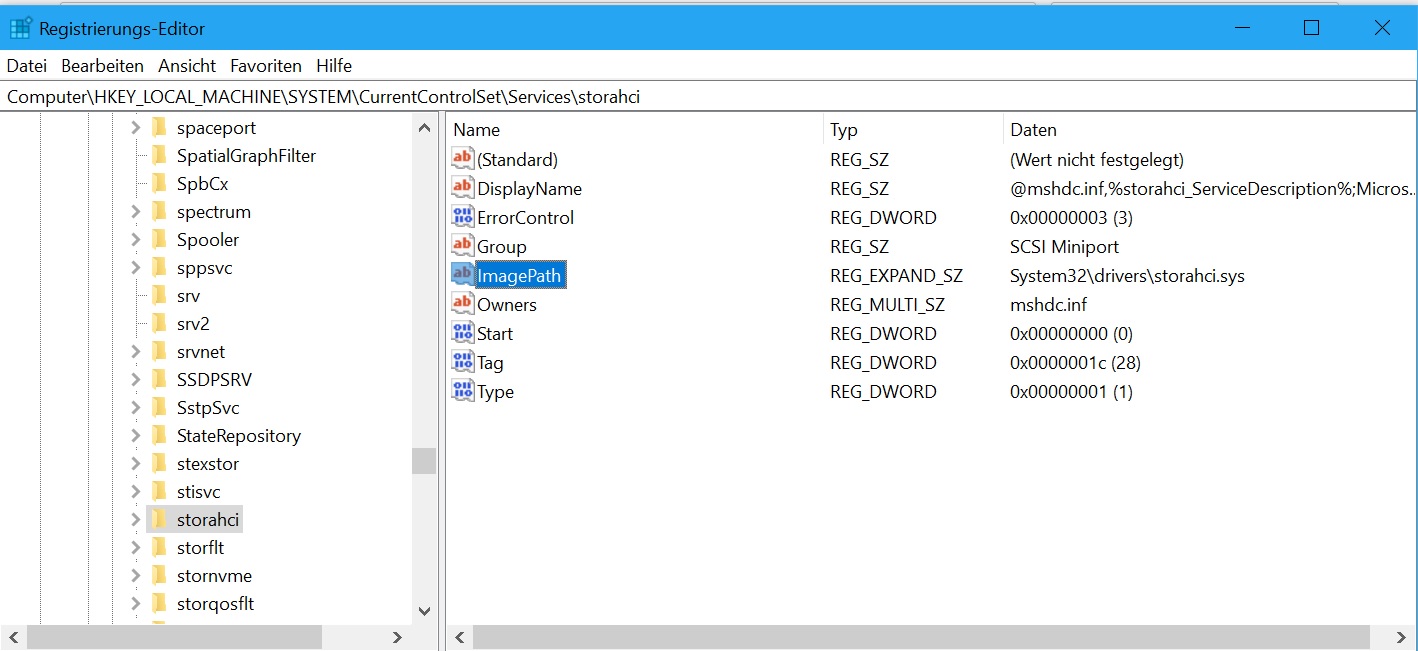Click the Group string value icon

462,246
